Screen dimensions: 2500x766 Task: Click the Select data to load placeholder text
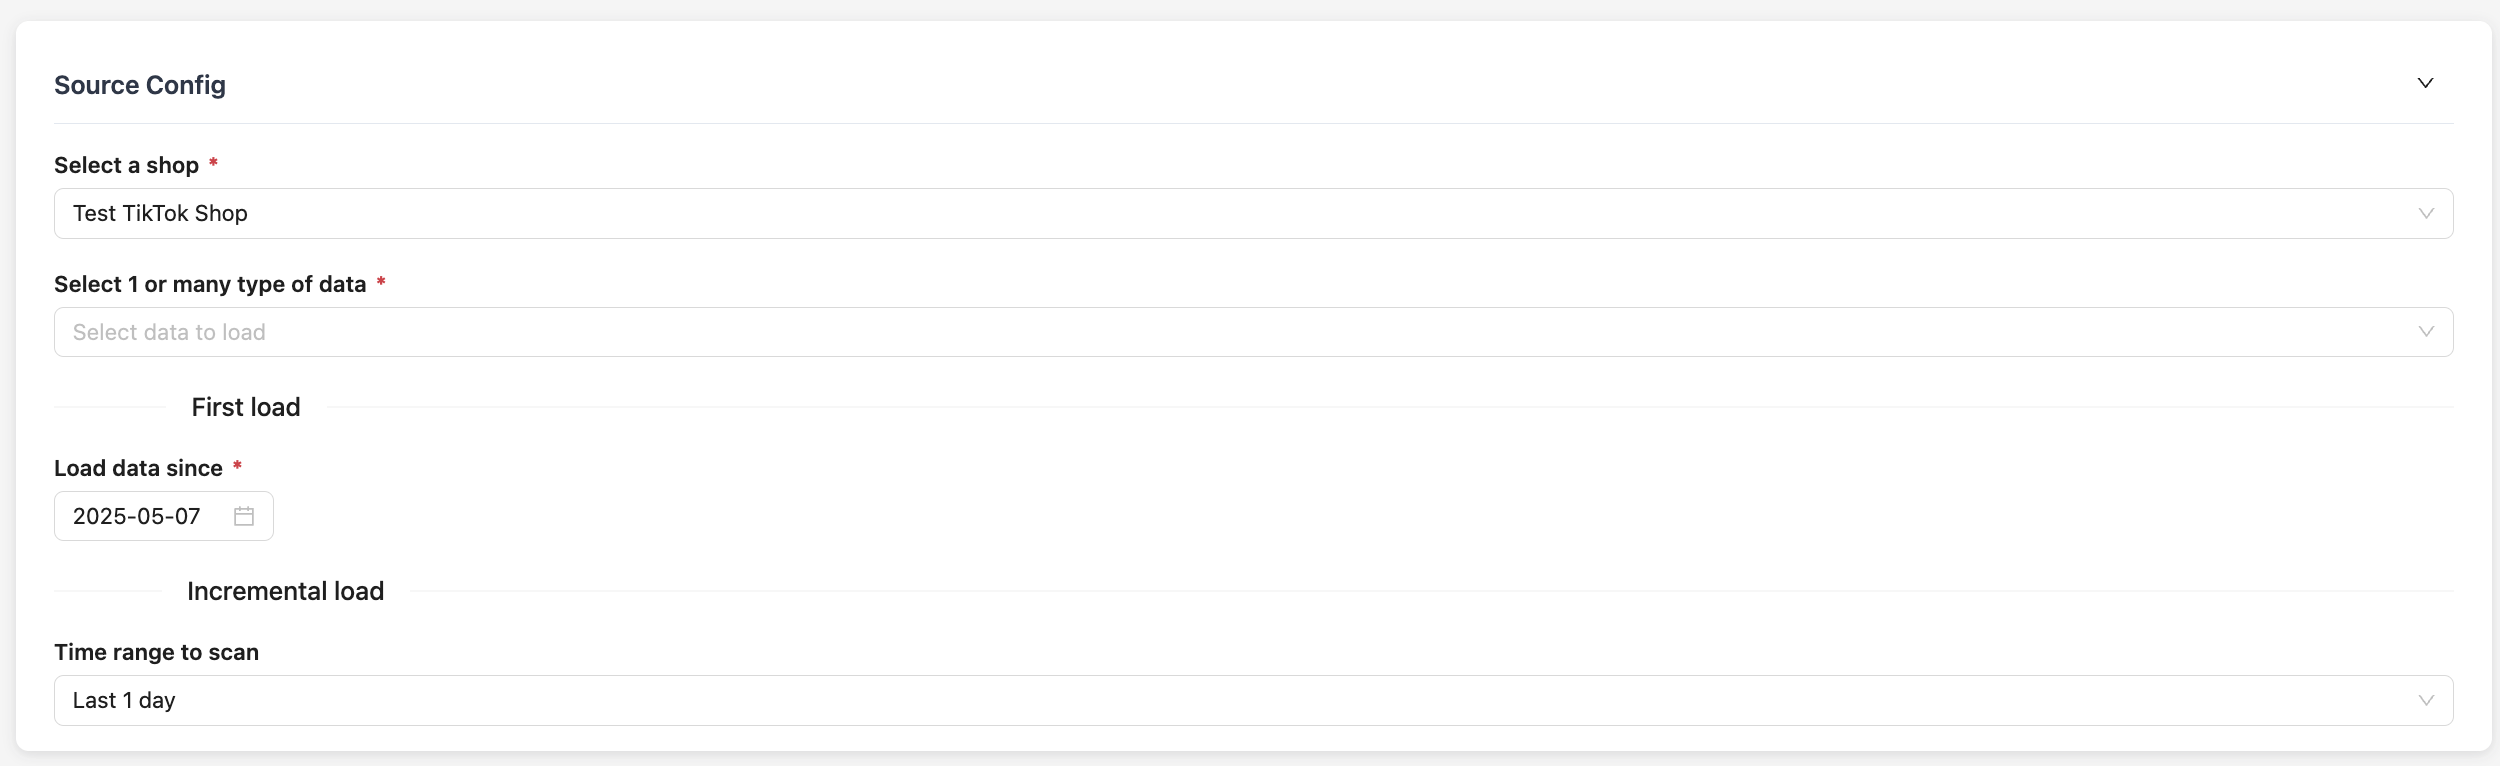pos(169,332)
